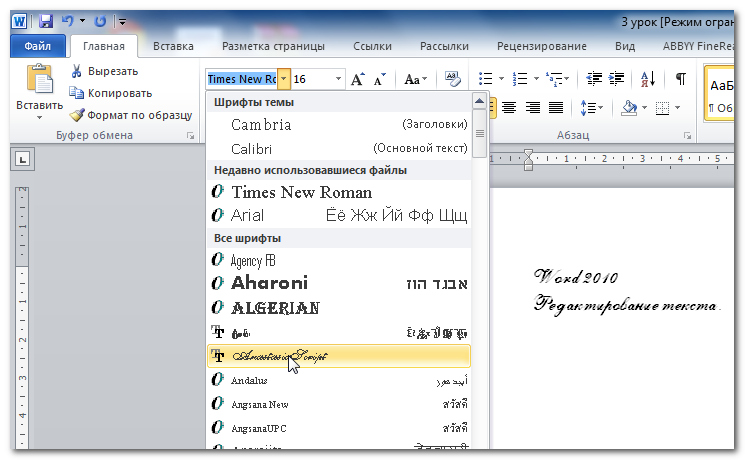Image resolution: width=745 pixels, height=460 pixels.
Task: Apply borders with the borders icon
Action: (662, 108)
